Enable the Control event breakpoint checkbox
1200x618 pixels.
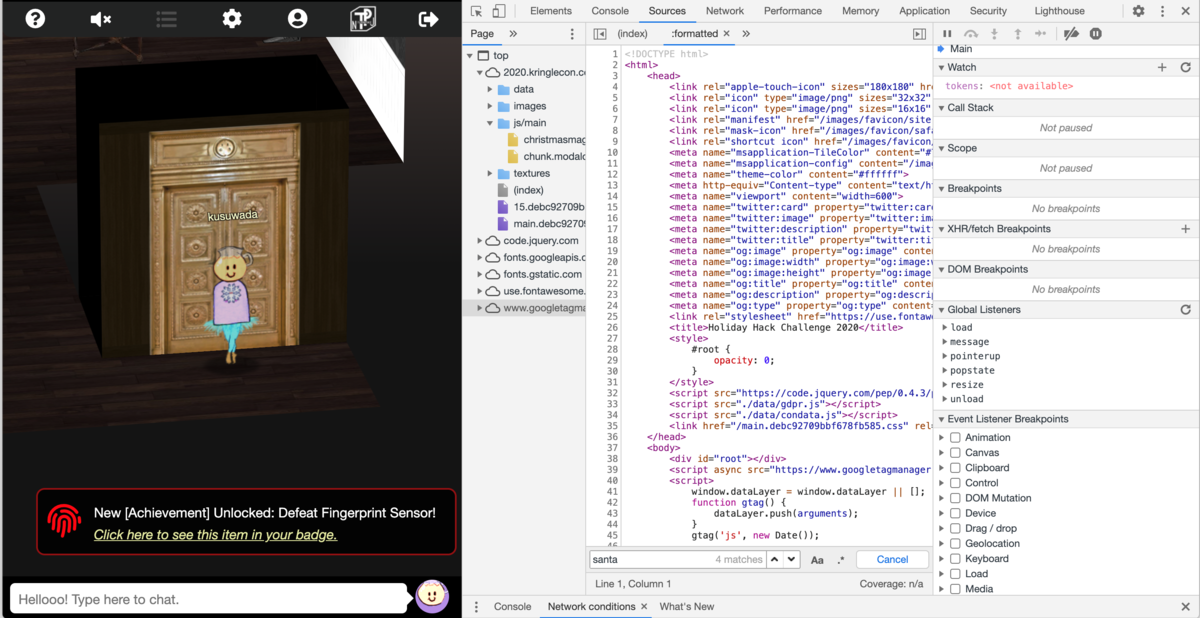(955, 483)
